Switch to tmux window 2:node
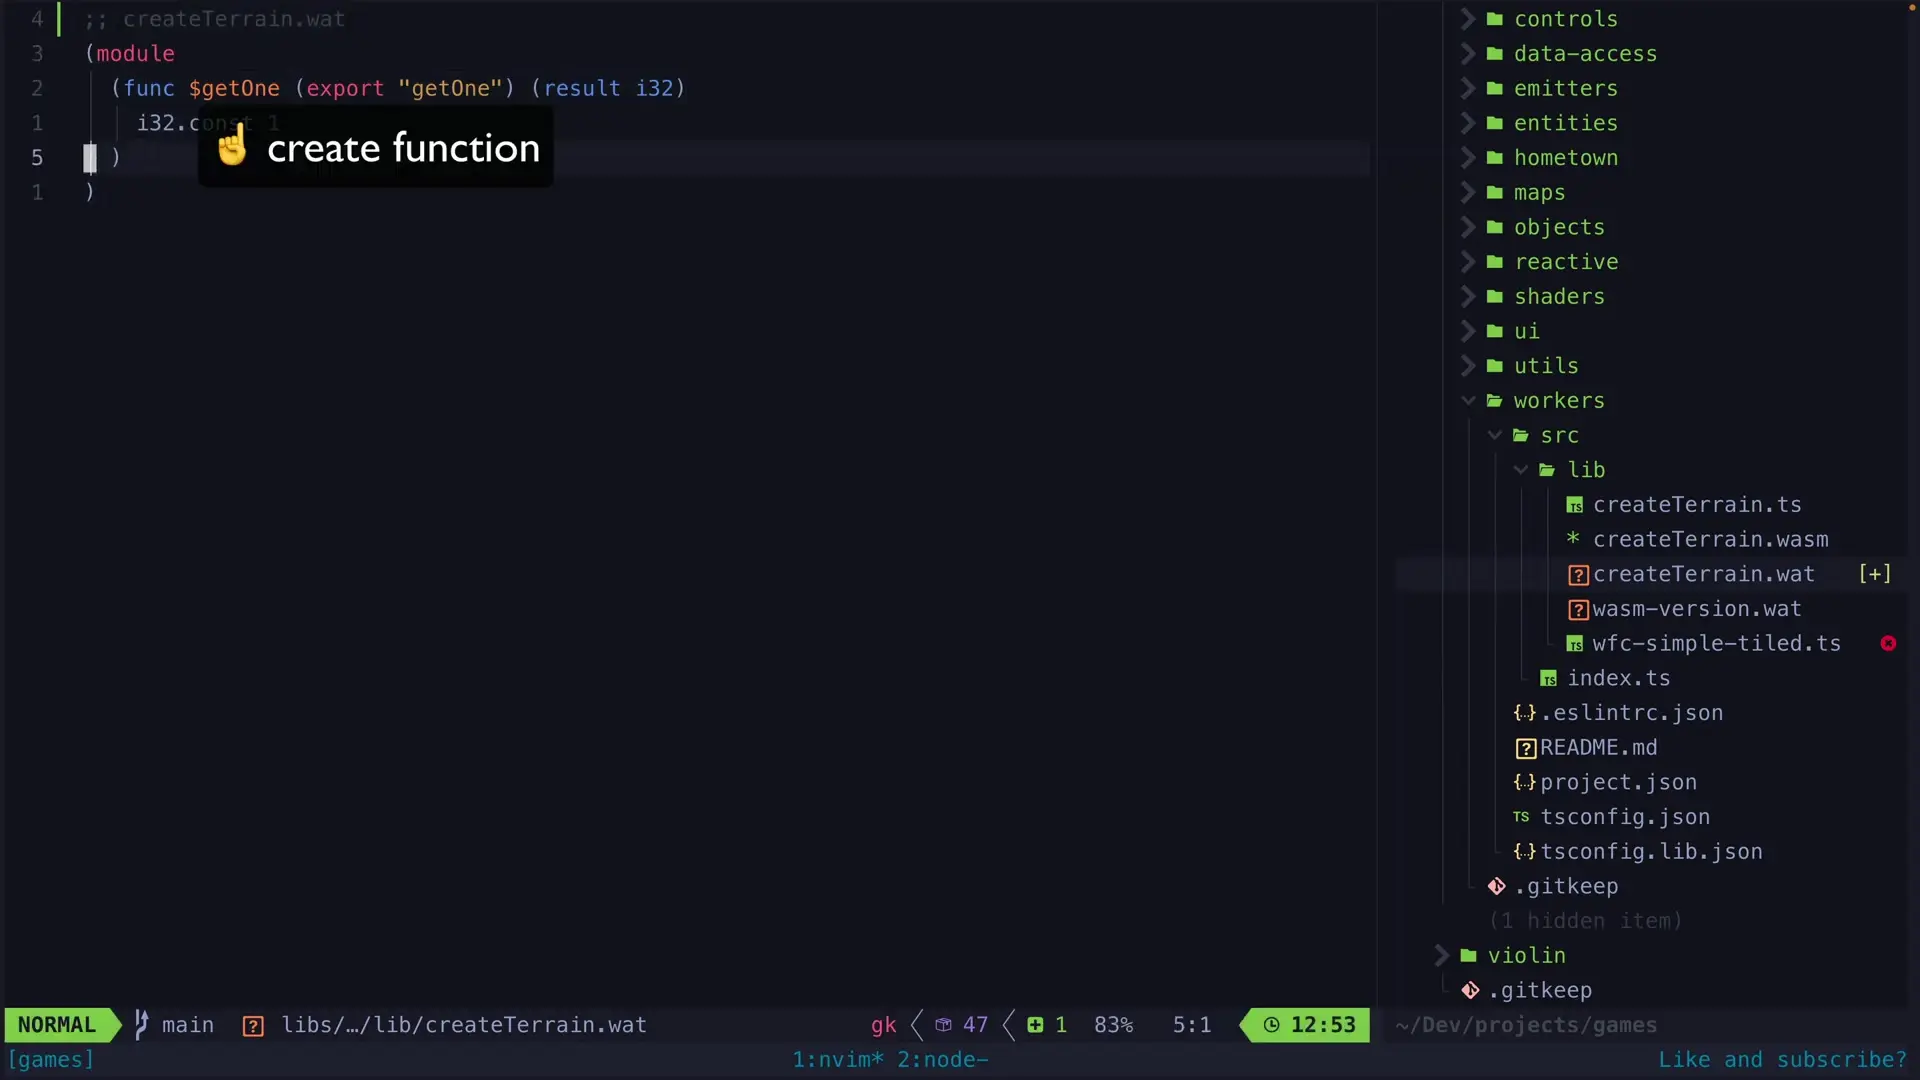This screenshot has width=1920, height=1080. (942, 1060)
